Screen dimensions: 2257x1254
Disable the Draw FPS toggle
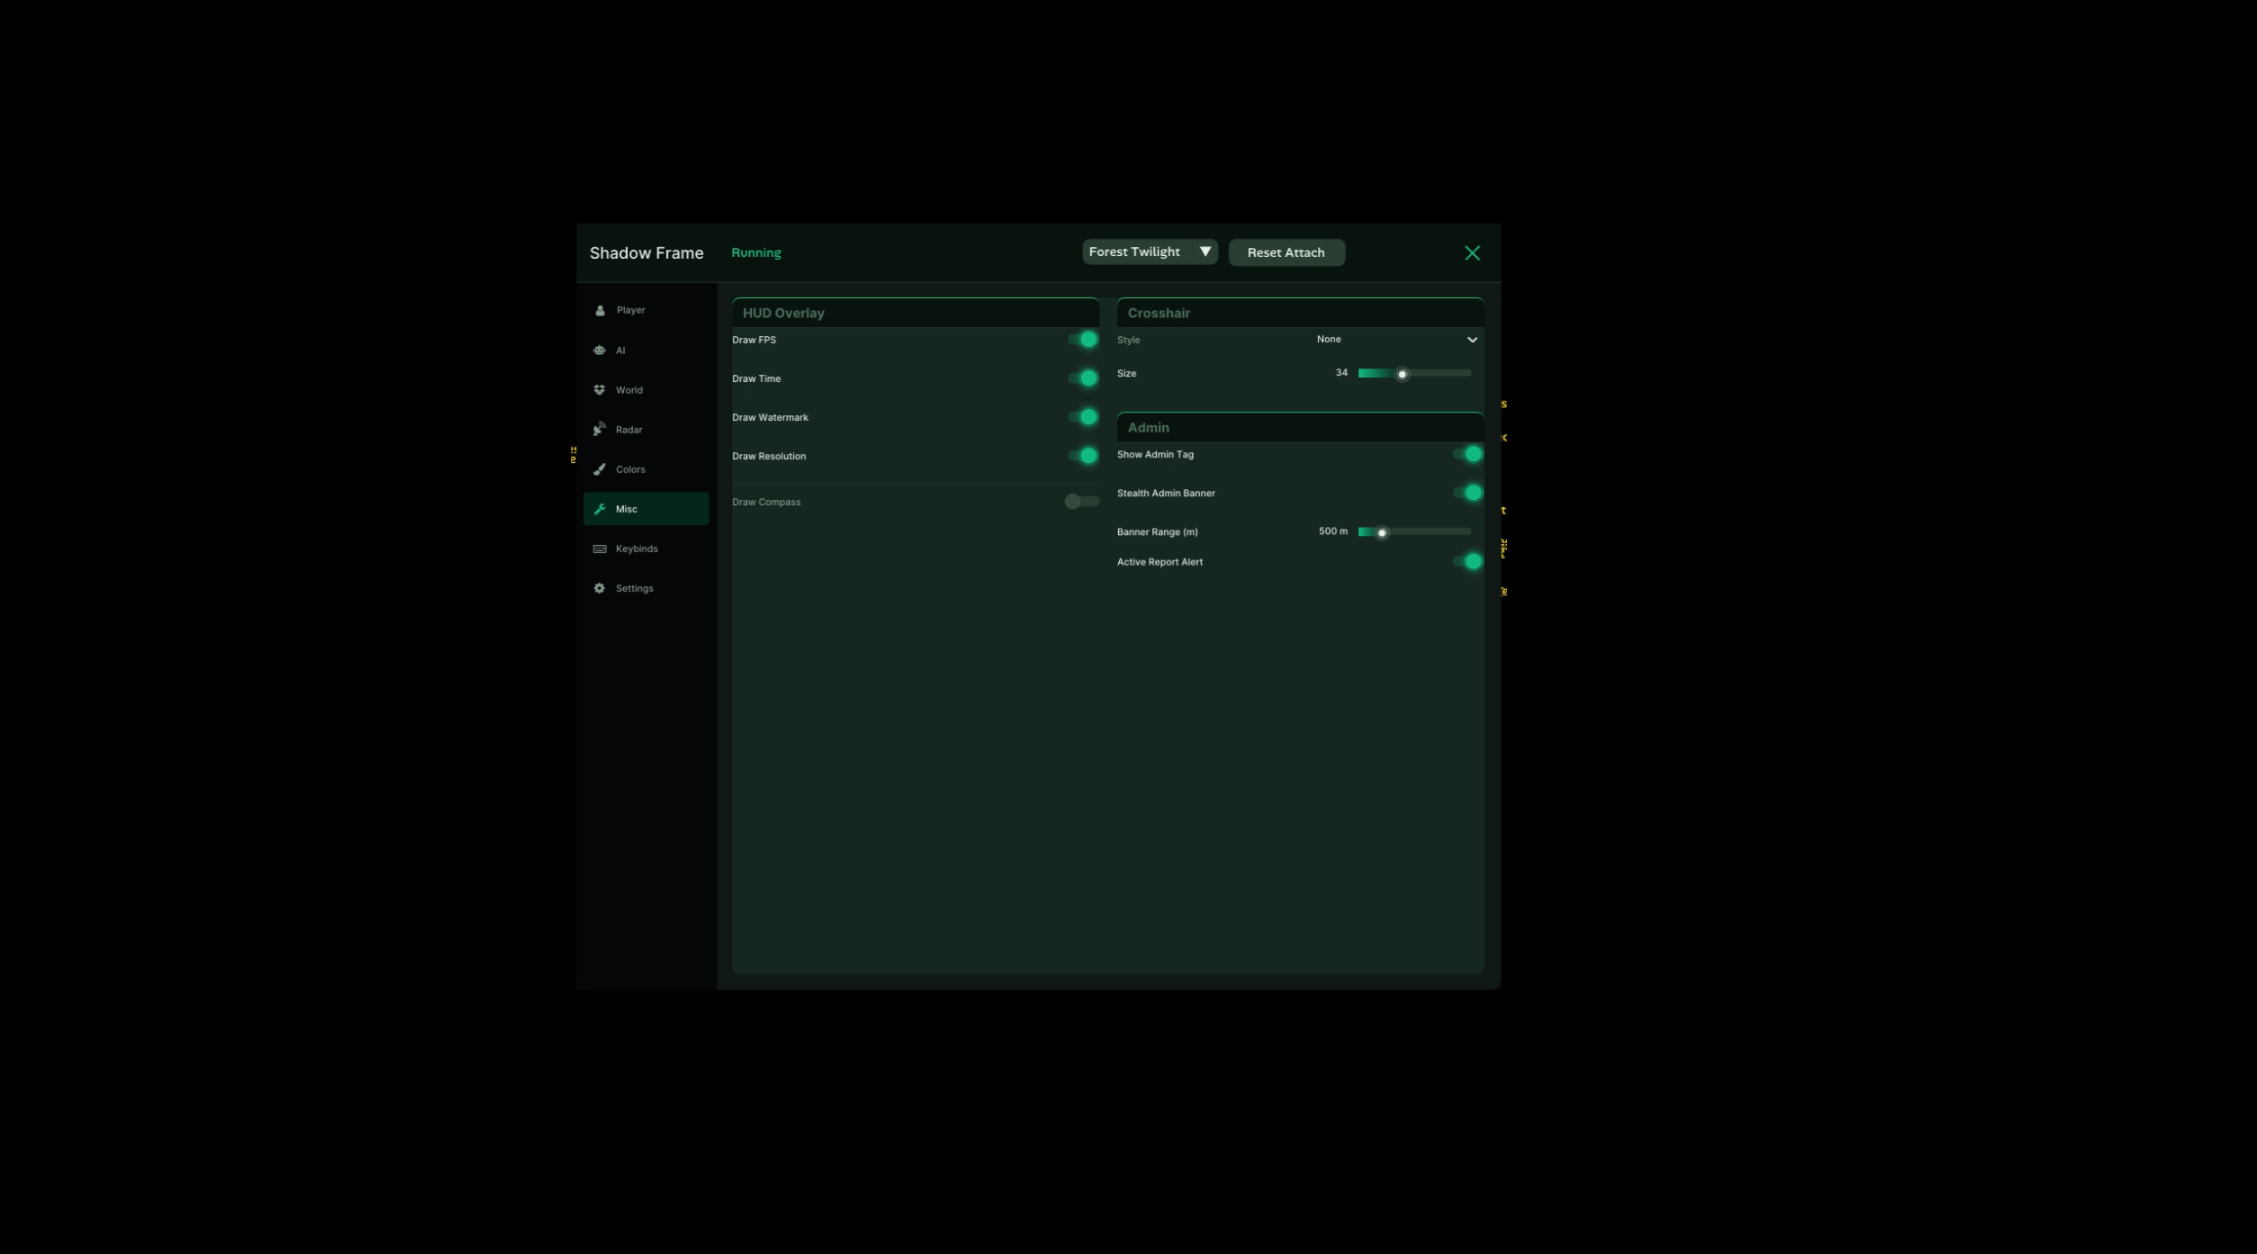tap(1083, 340)
